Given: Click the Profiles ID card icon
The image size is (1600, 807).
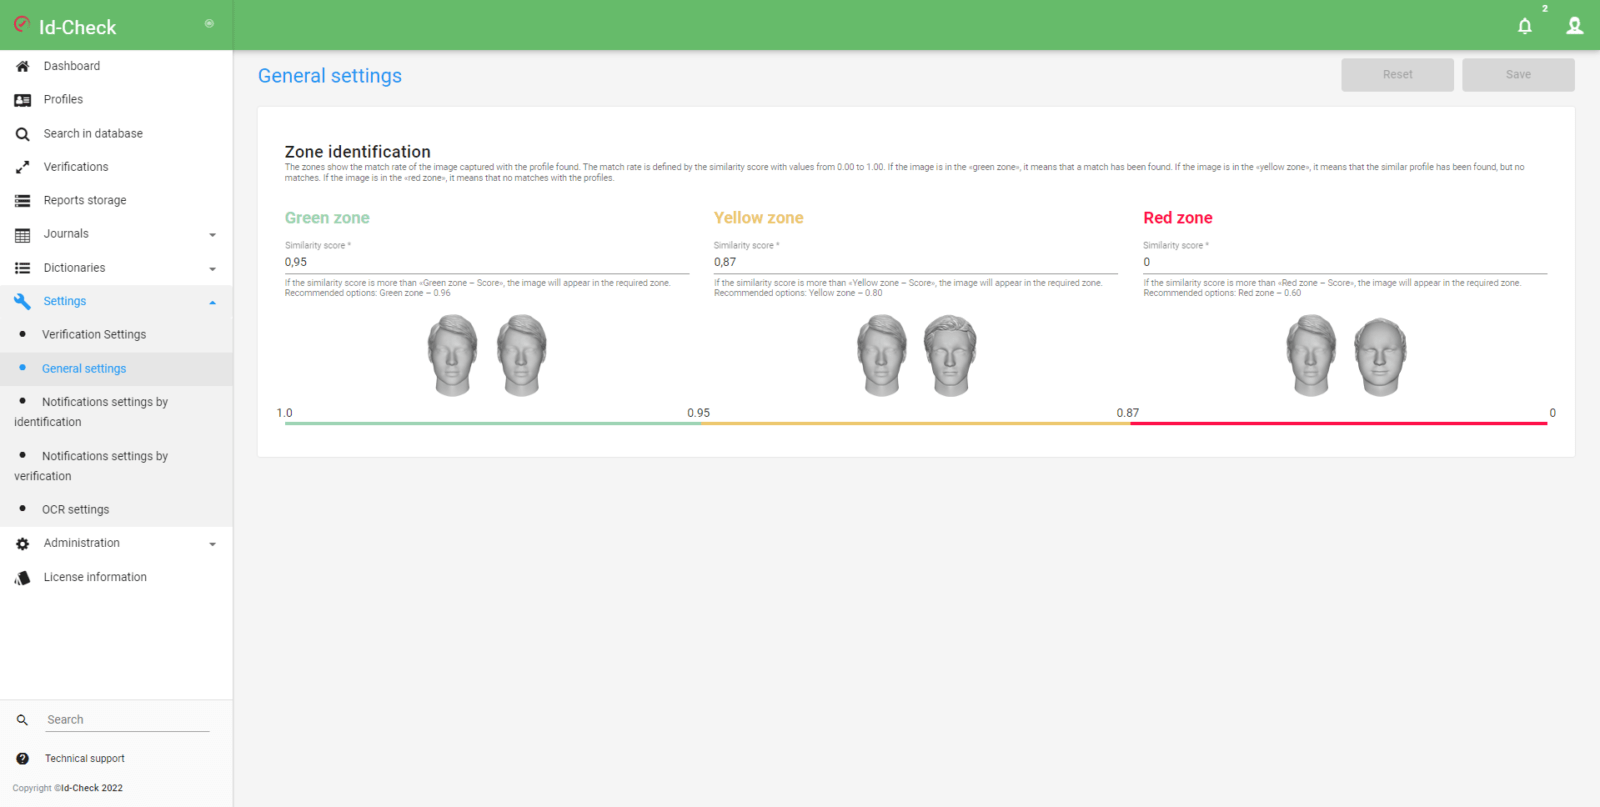Looking at the screenshot, I should 22,100.
